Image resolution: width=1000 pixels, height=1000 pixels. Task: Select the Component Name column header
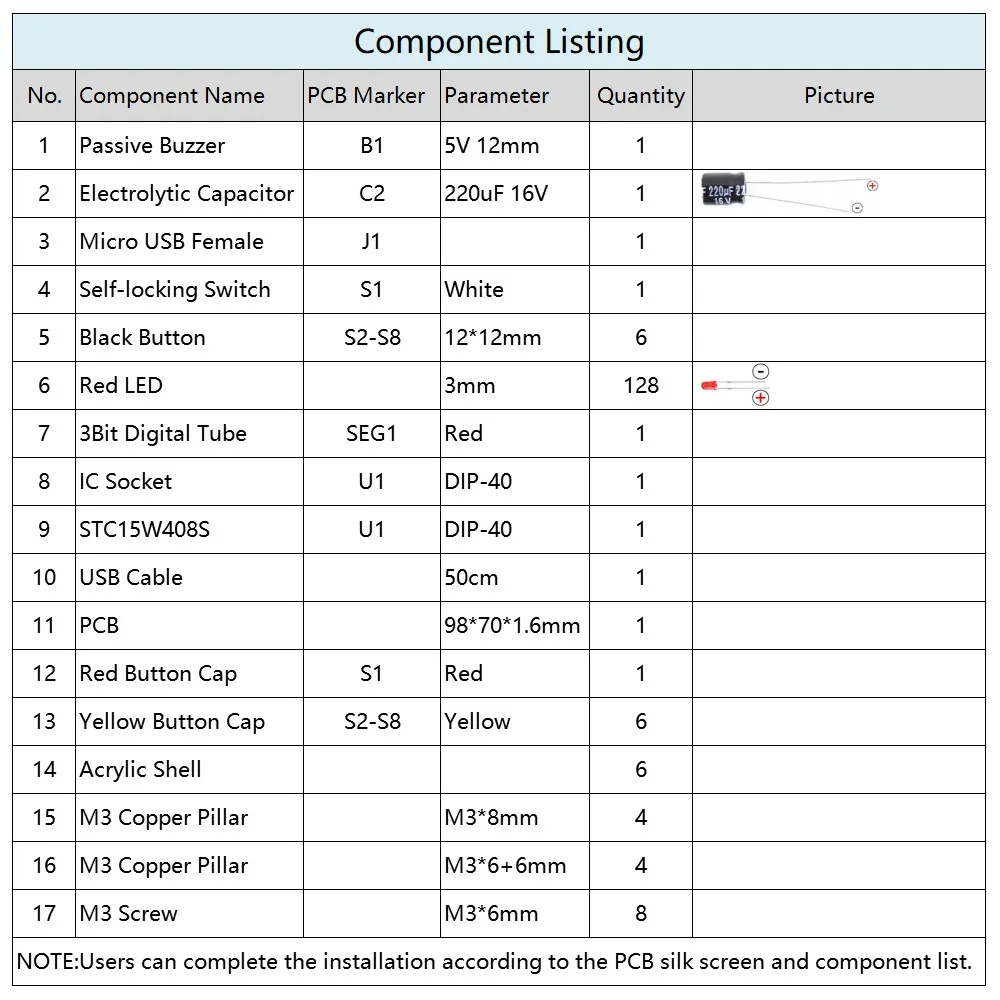point(172,96)
